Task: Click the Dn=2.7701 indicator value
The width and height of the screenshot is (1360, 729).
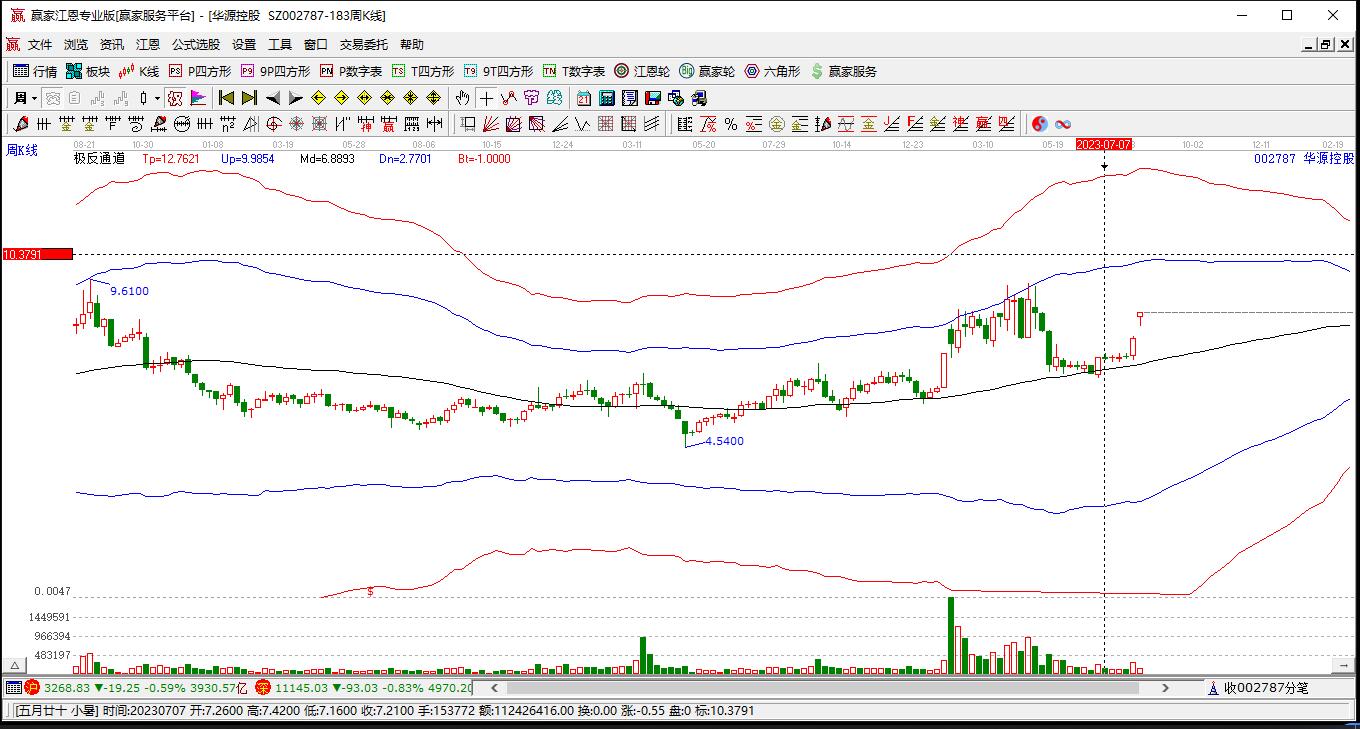Action: click(404, 158)
